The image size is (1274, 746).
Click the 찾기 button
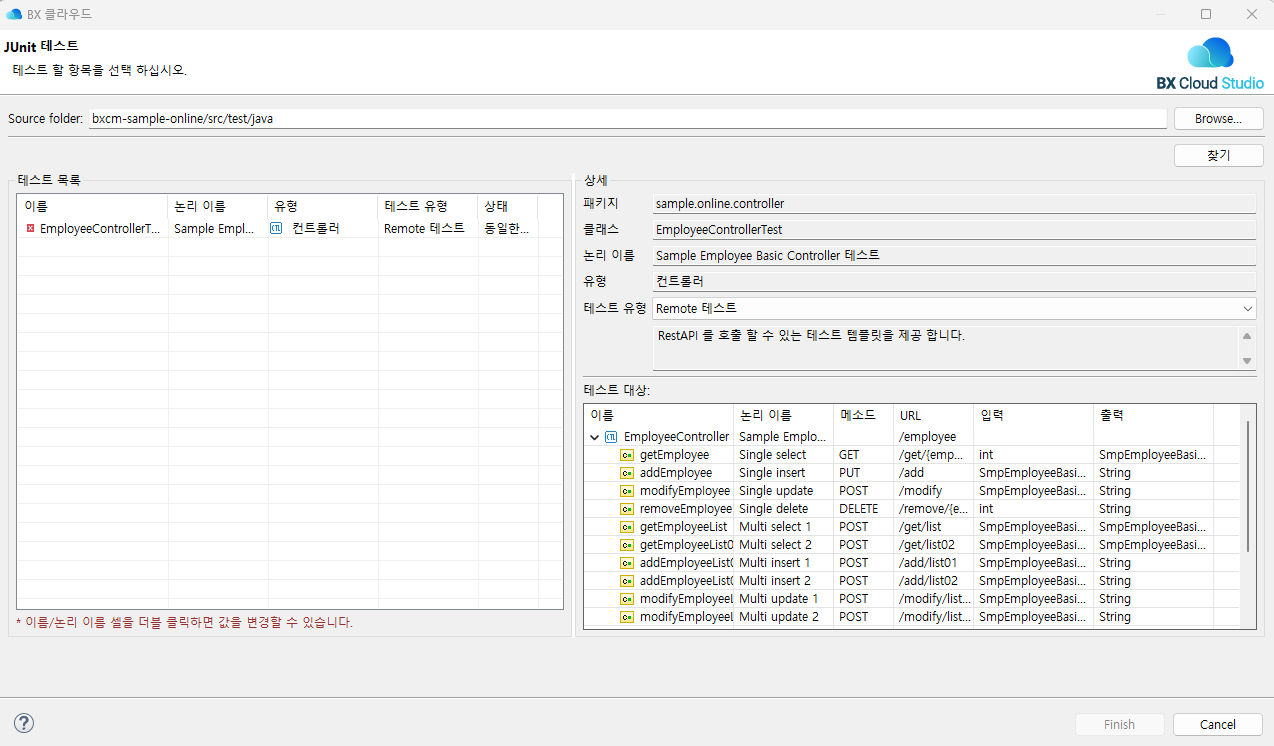pyautogui.click(x=1218, y=155)
